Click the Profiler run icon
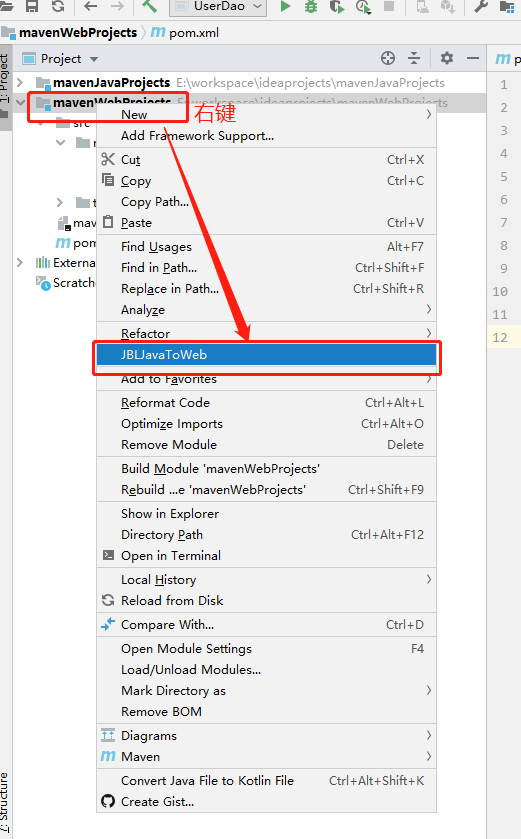 [363, 6]
